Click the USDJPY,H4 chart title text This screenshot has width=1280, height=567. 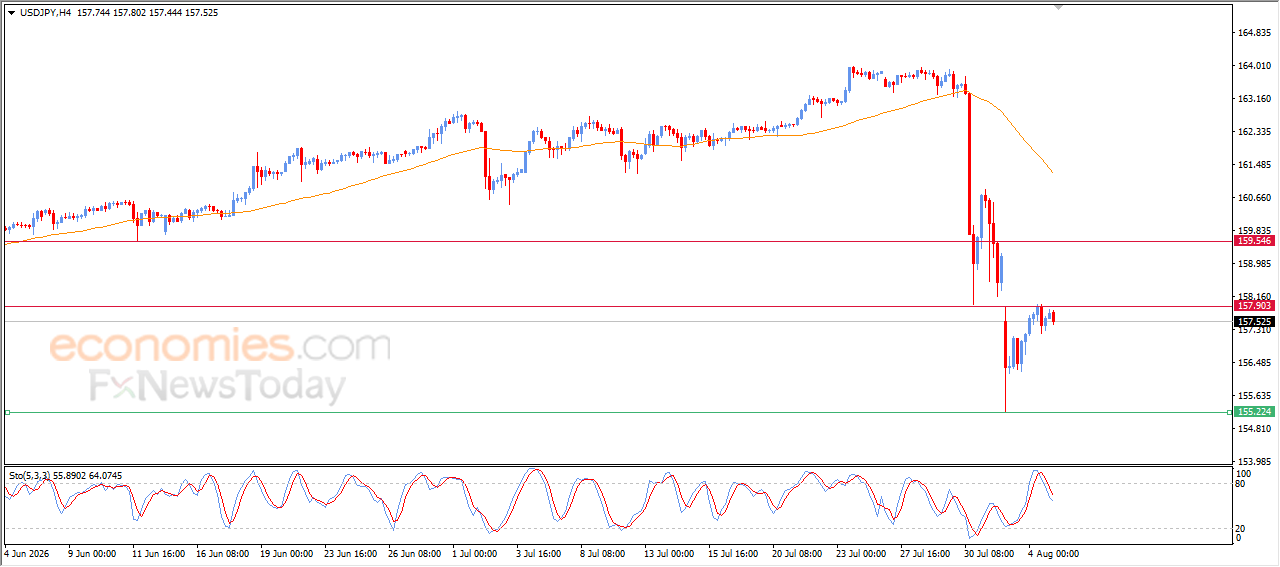pyautogui.click(x=44, y=13)
